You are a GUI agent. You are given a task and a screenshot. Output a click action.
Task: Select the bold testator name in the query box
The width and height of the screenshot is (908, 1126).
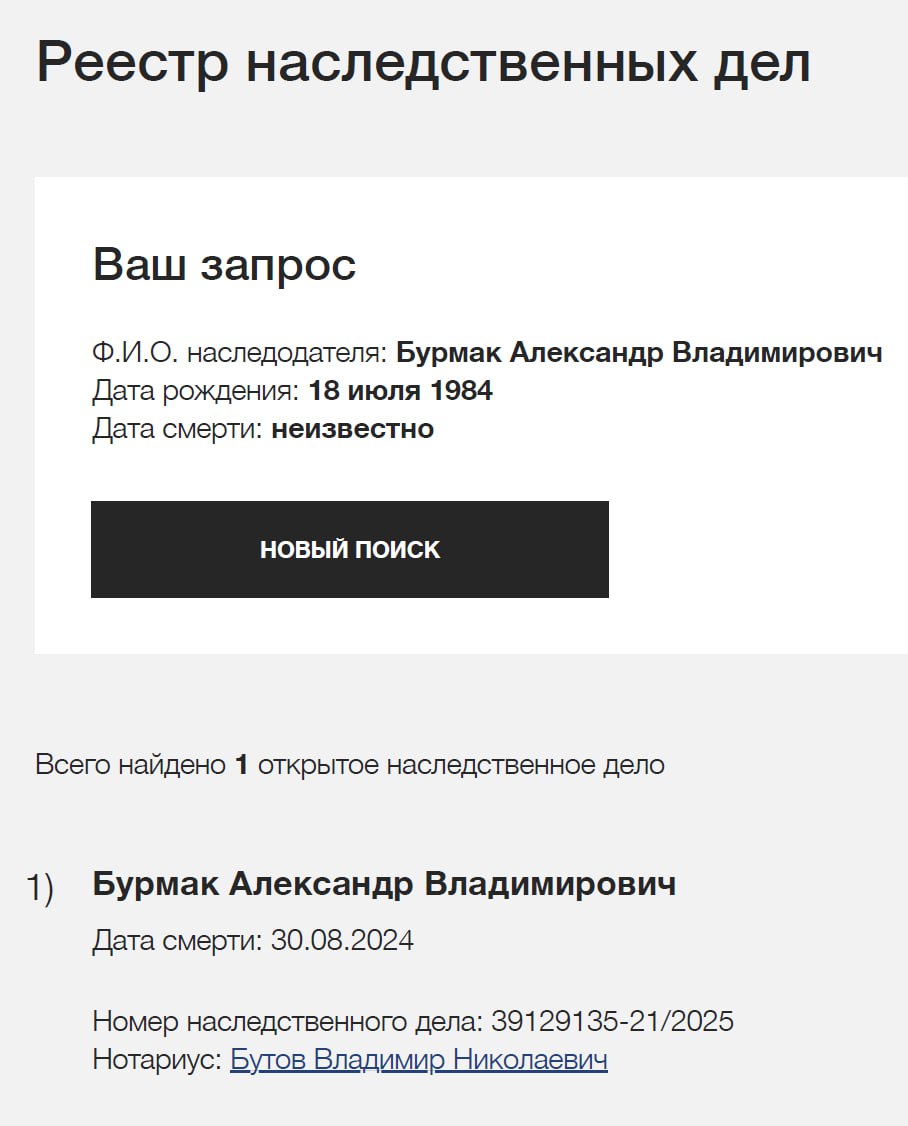click(x=639, y=353)
